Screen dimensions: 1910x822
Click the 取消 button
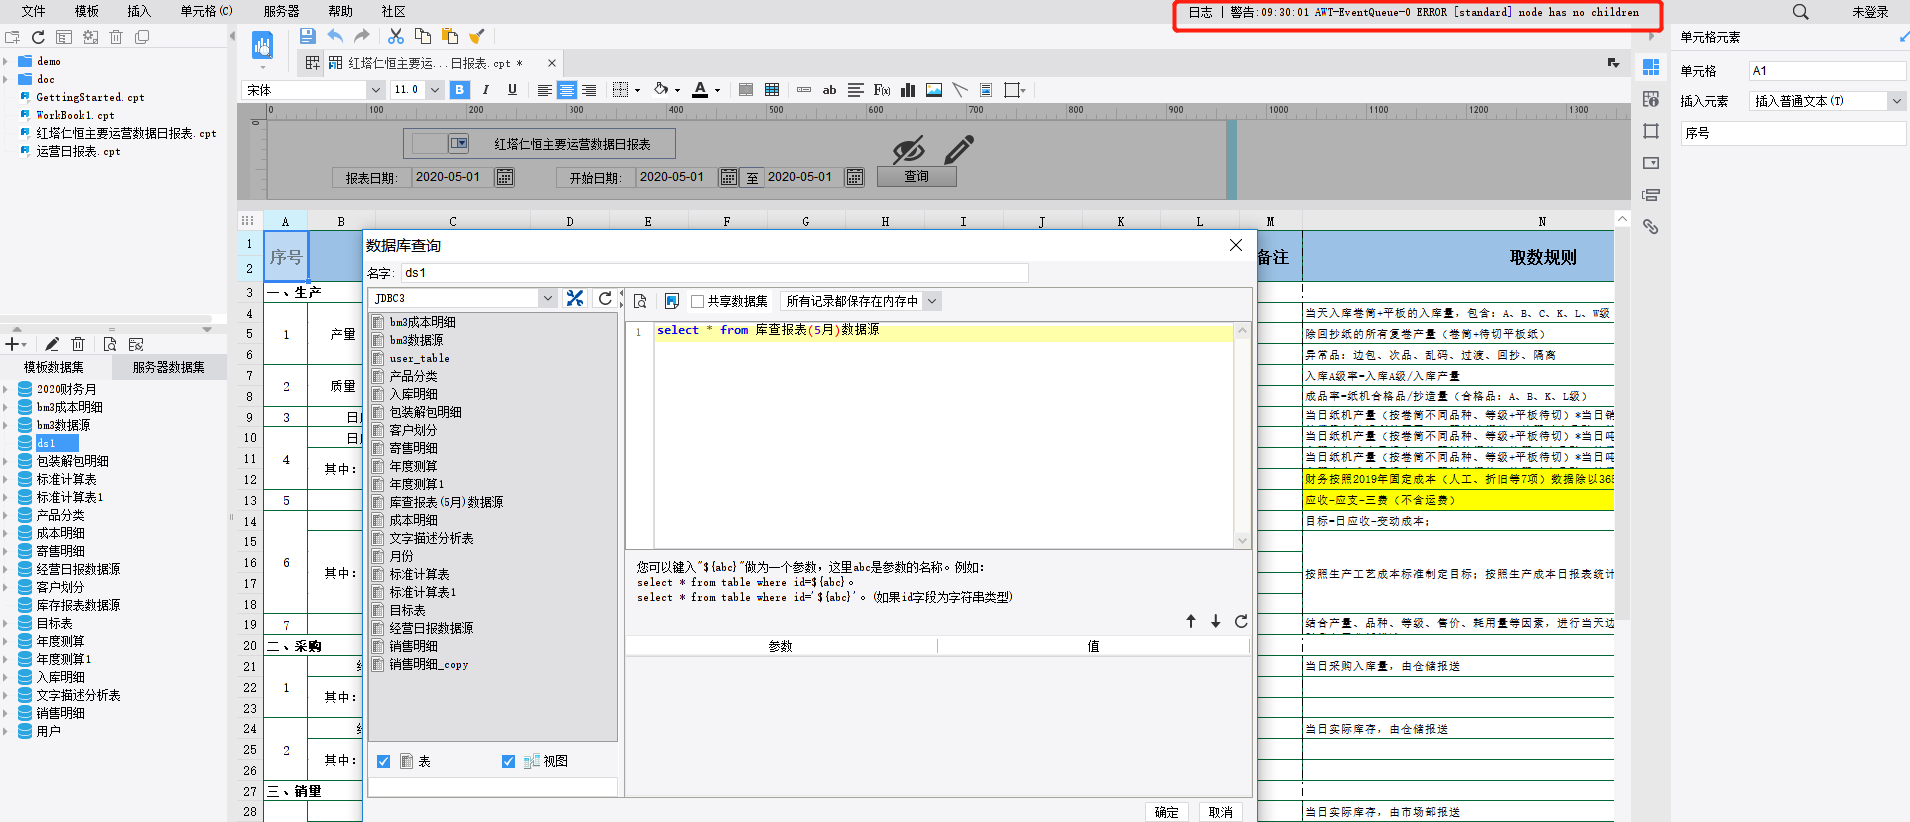[x=1220, y=812]
